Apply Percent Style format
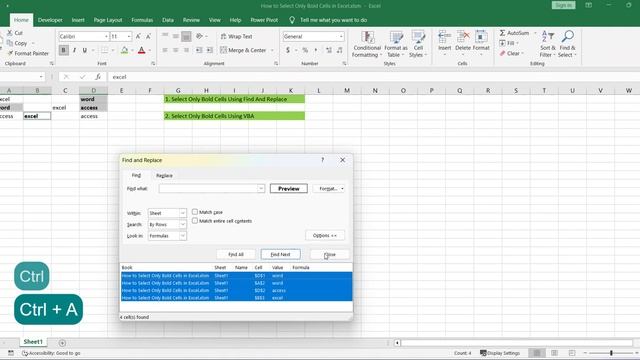The image size is (640, 360). [305, 50]
